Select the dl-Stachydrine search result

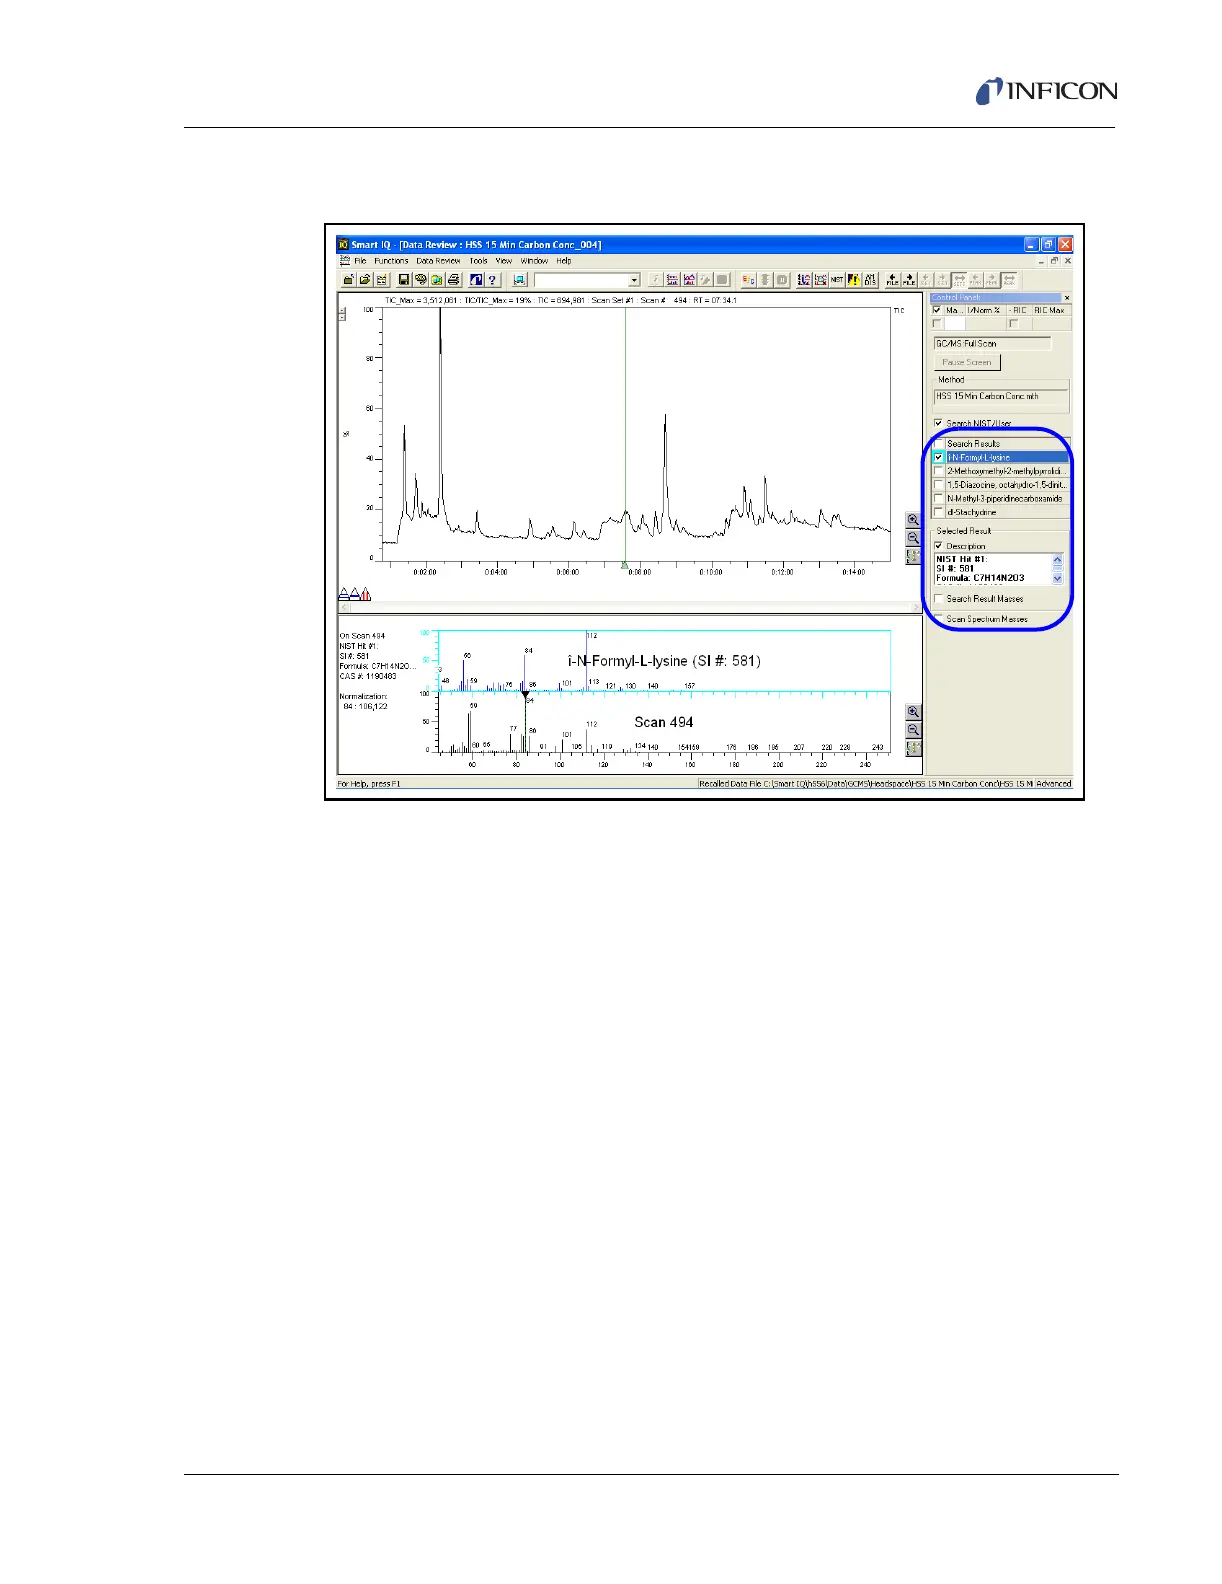click(1007, 512)
